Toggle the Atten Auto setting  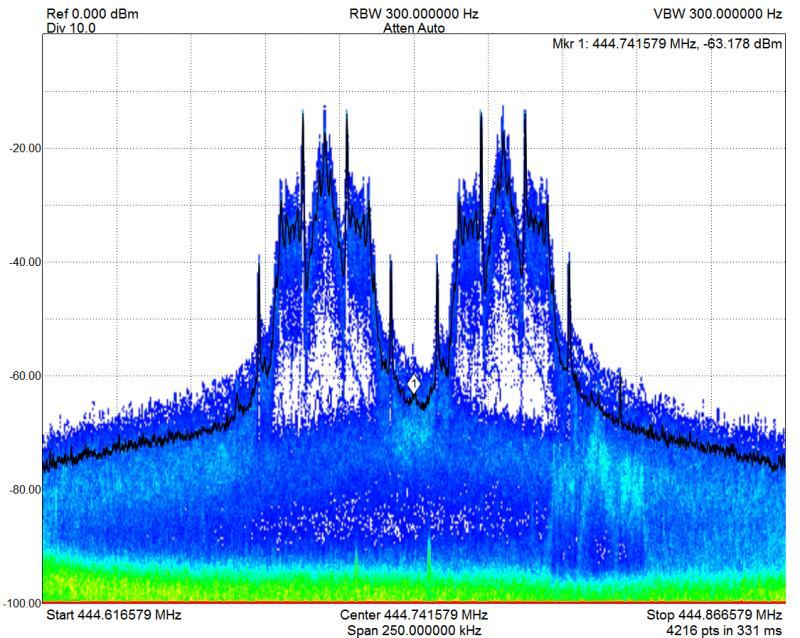pyautogui.click(x=413, y=29)
